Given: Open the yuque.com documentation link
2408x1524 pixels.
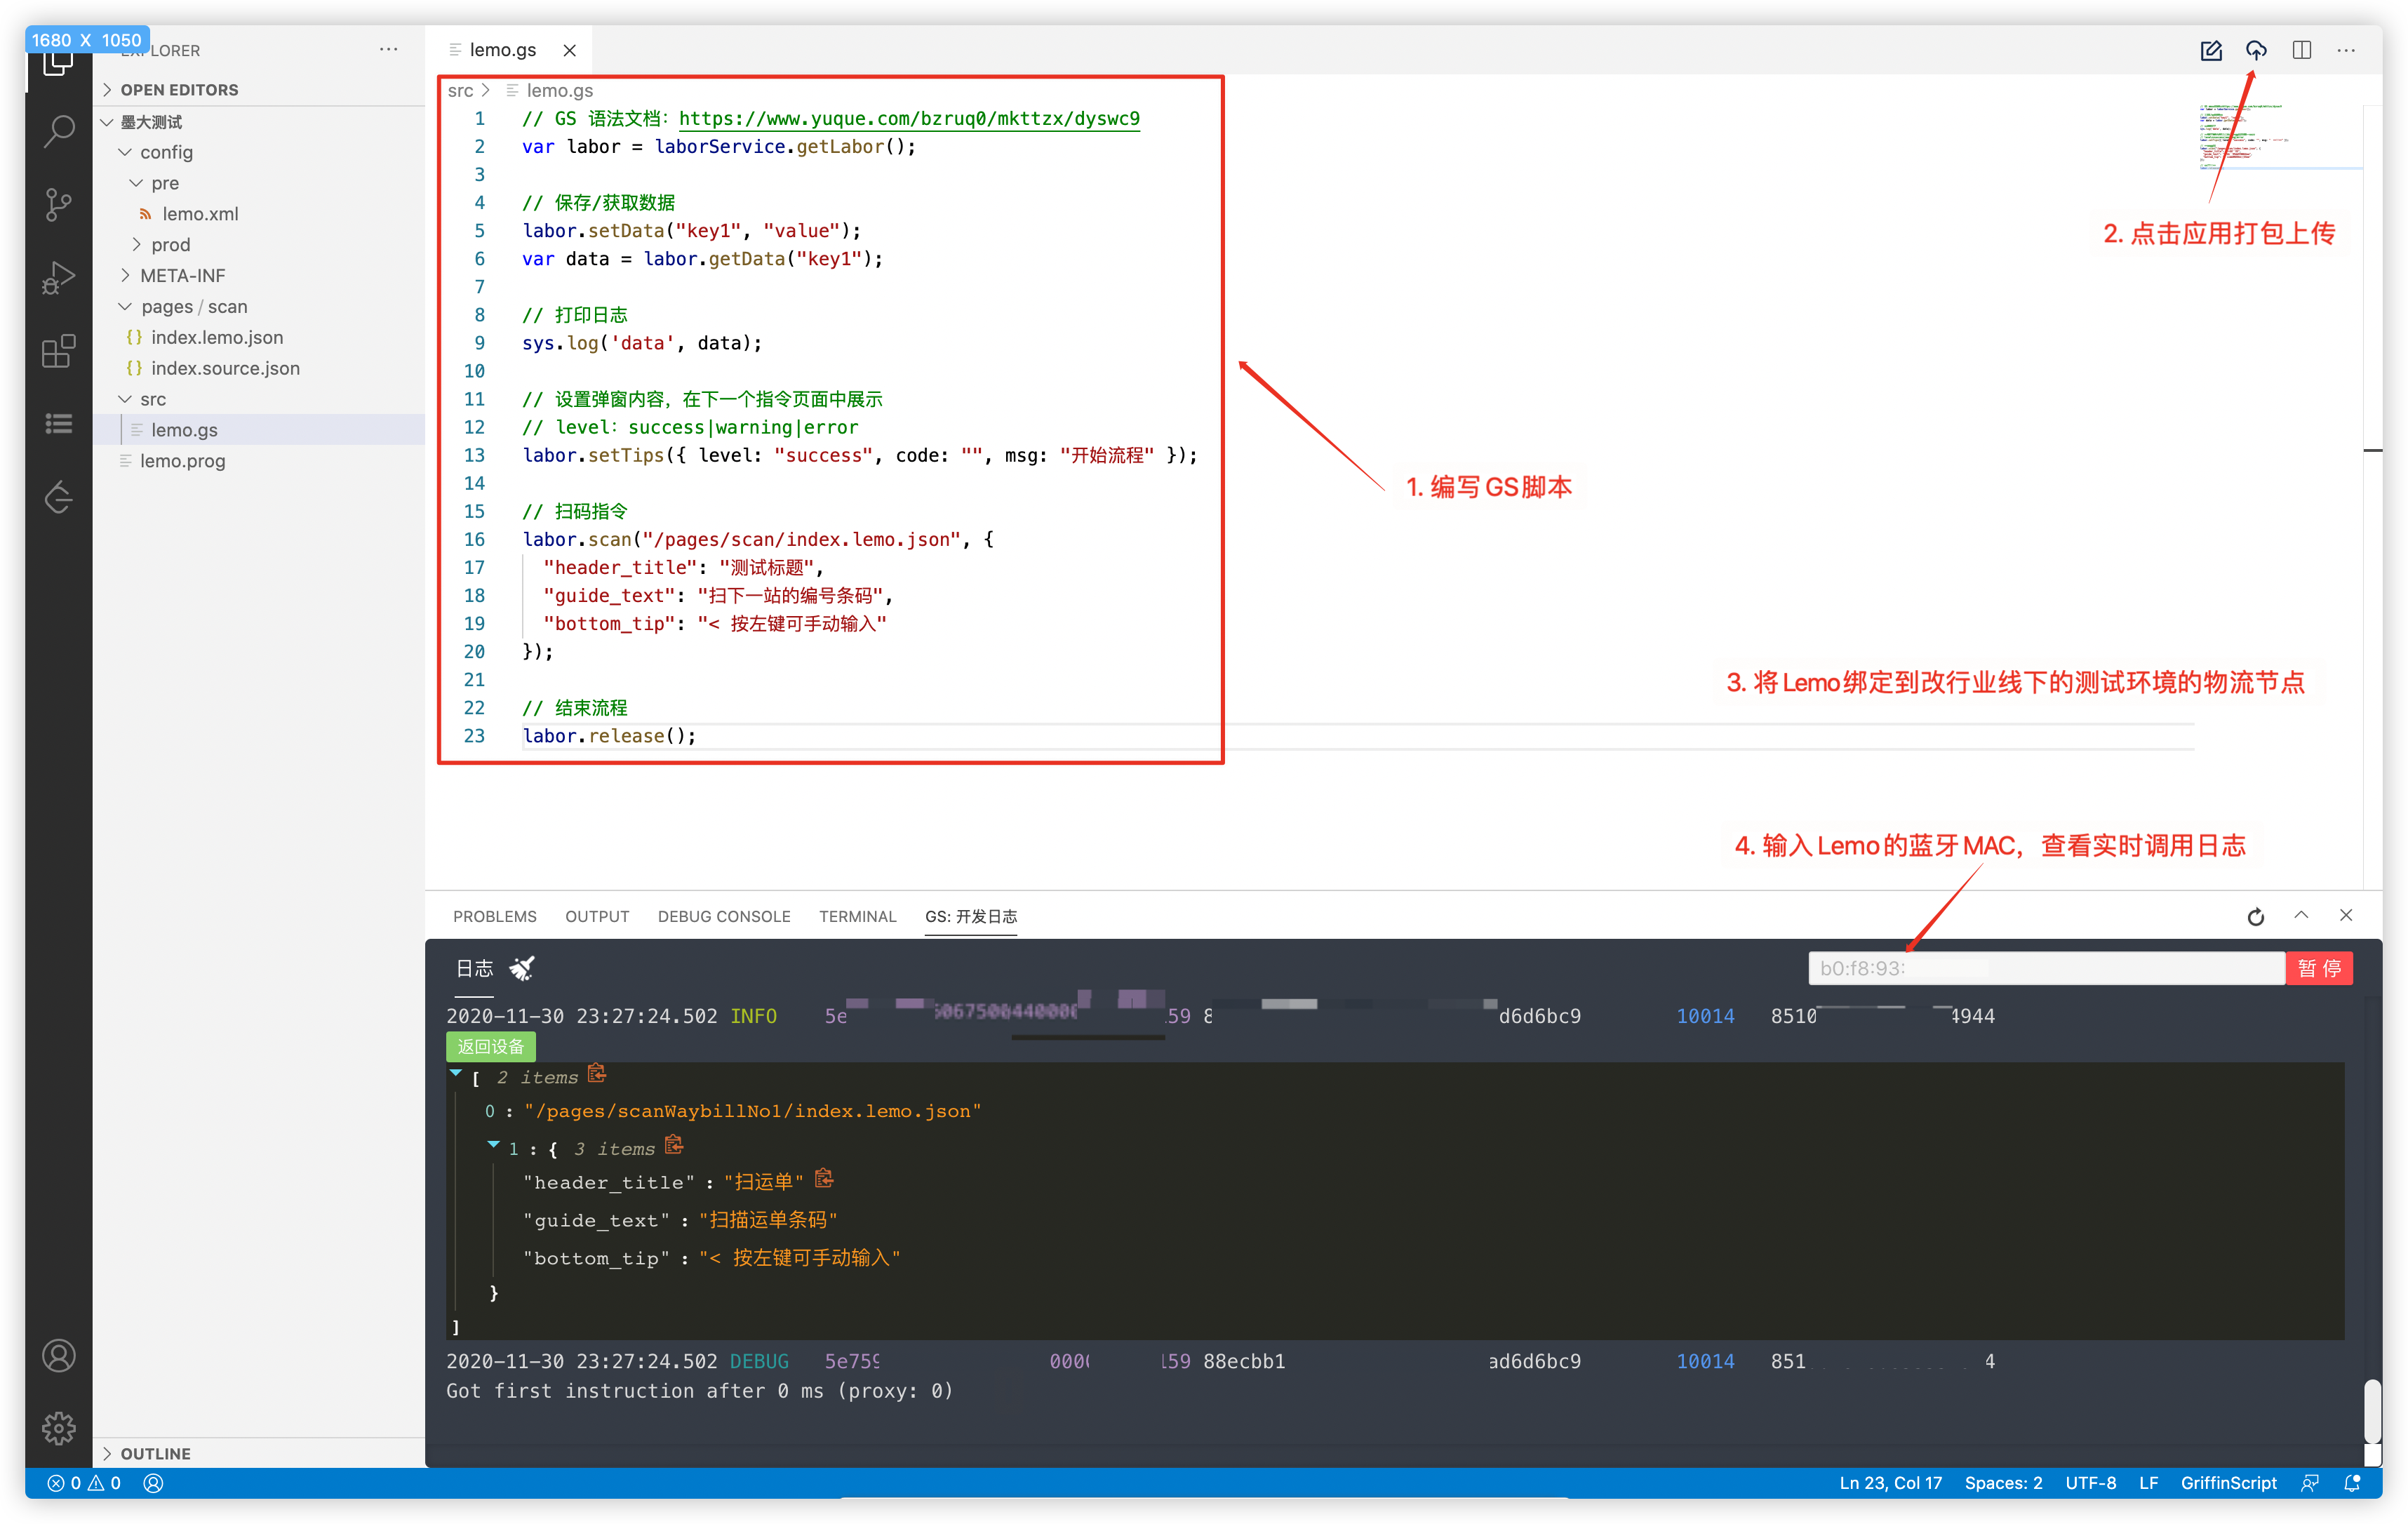Looking at the screenshot, I should 908,118.
